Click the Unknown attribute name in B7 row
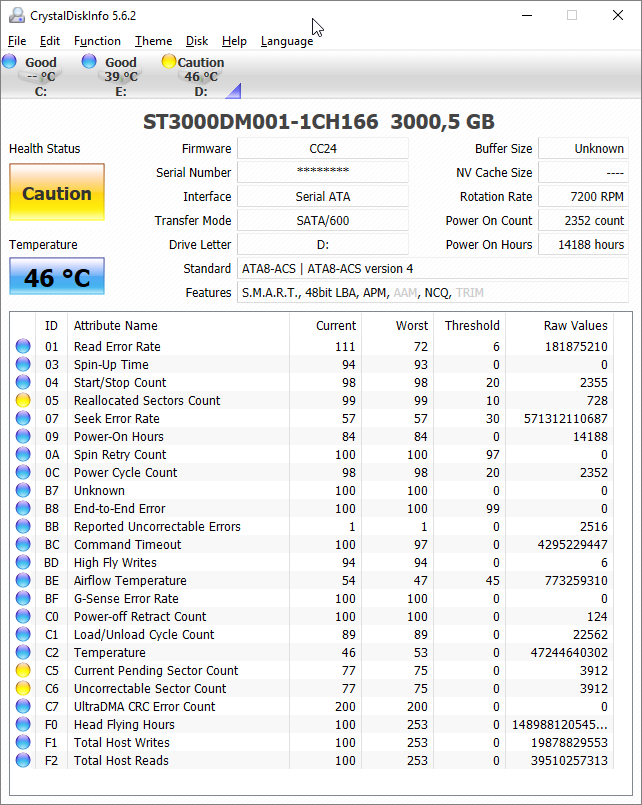Viewport: 642px width, 805px height. [99, 491]
